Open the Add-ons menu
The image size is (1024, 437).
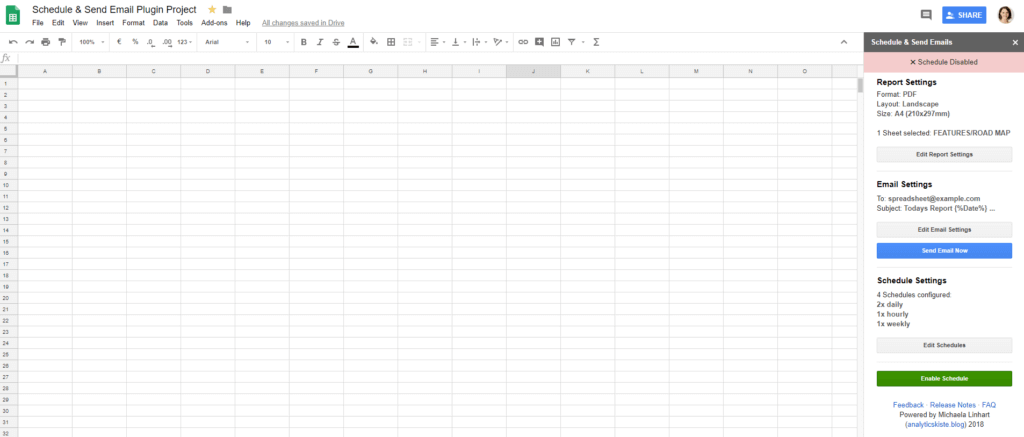pyautogui.click(x=214, y=23)
